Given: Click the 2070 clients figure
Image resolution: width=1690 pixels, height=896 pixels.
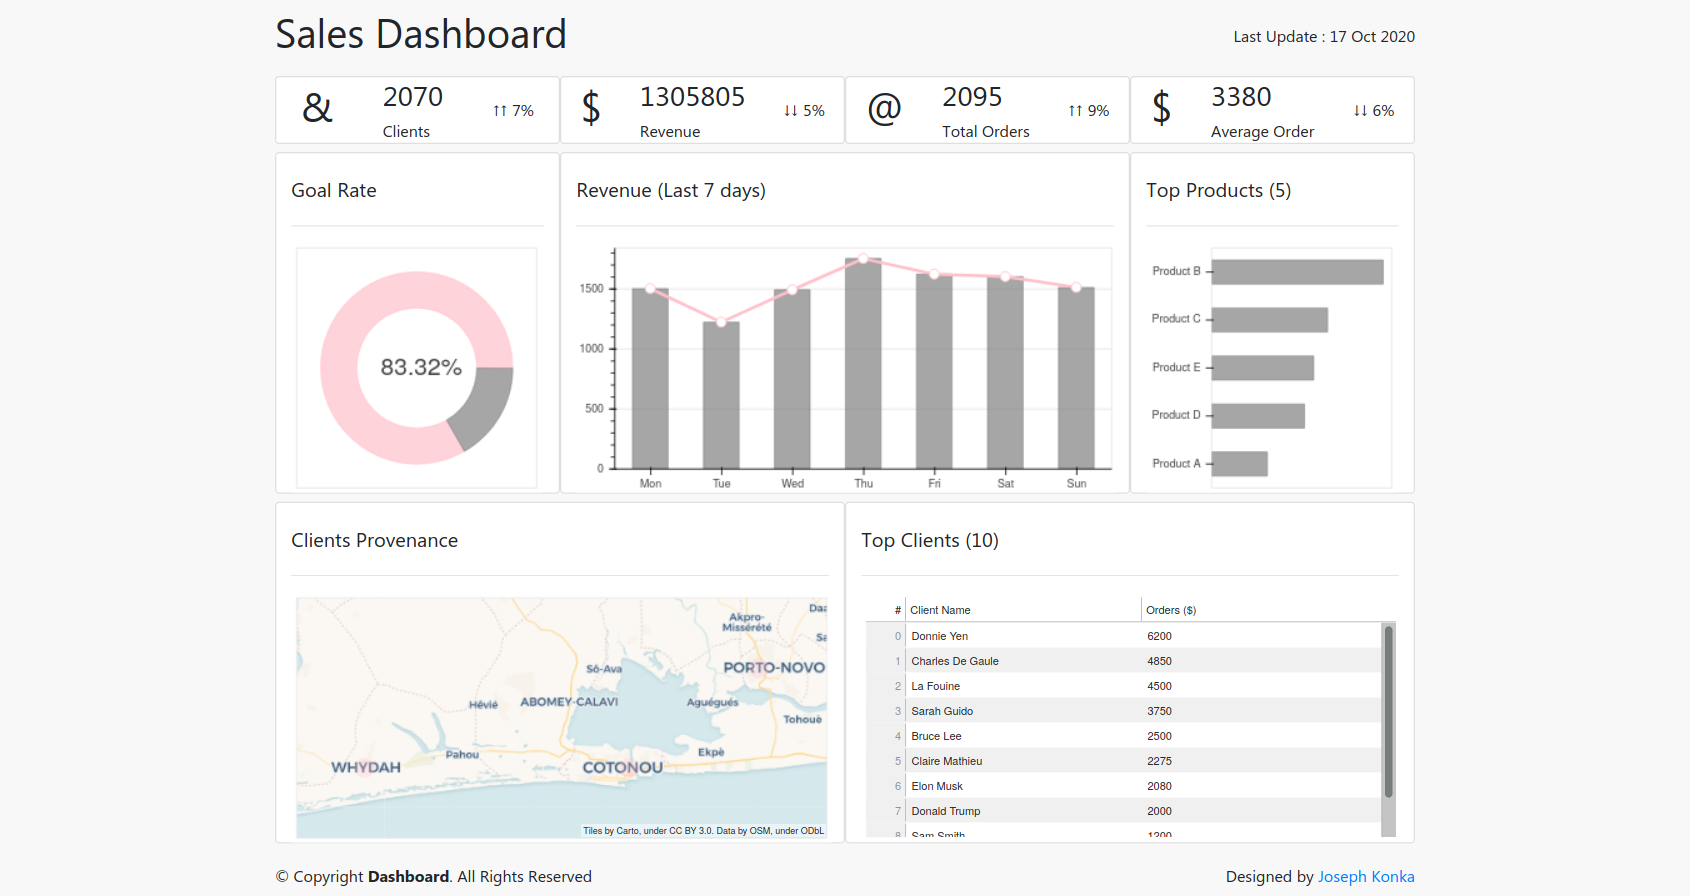Looking at the screenshot, I should tap(413, 97).
